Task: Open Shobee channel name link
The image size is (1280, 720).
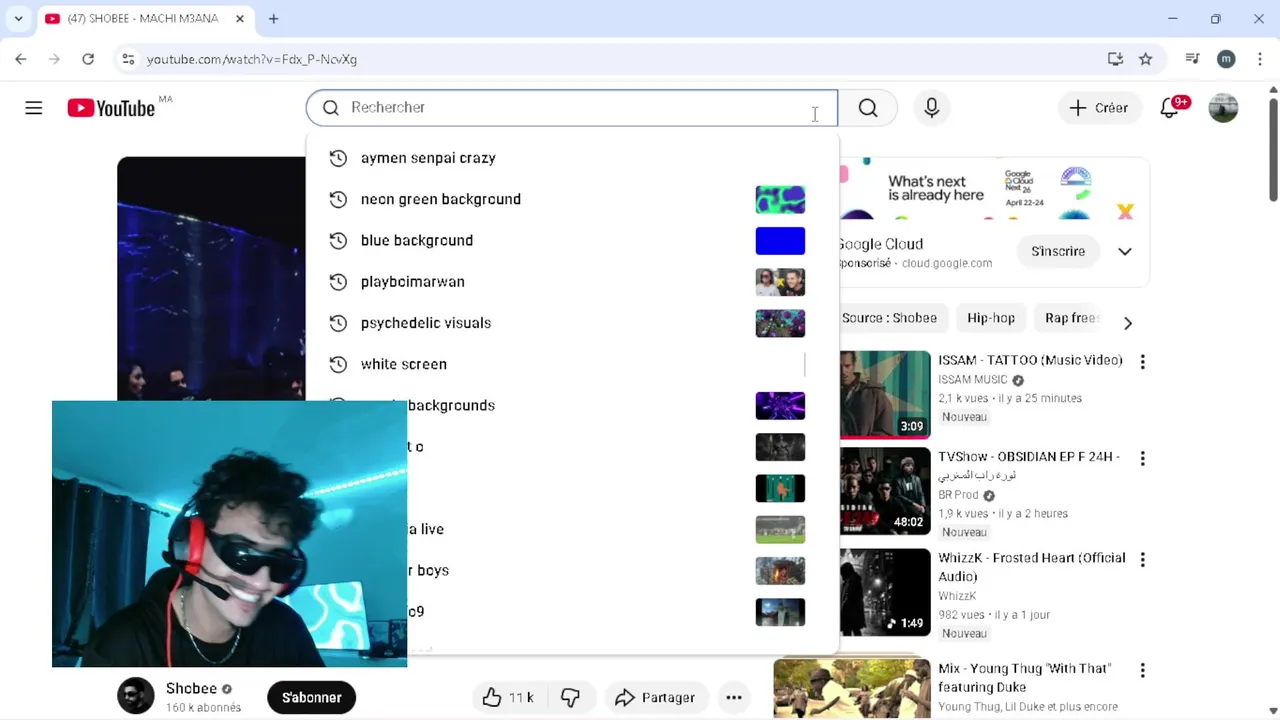Action: coord(191,688)
